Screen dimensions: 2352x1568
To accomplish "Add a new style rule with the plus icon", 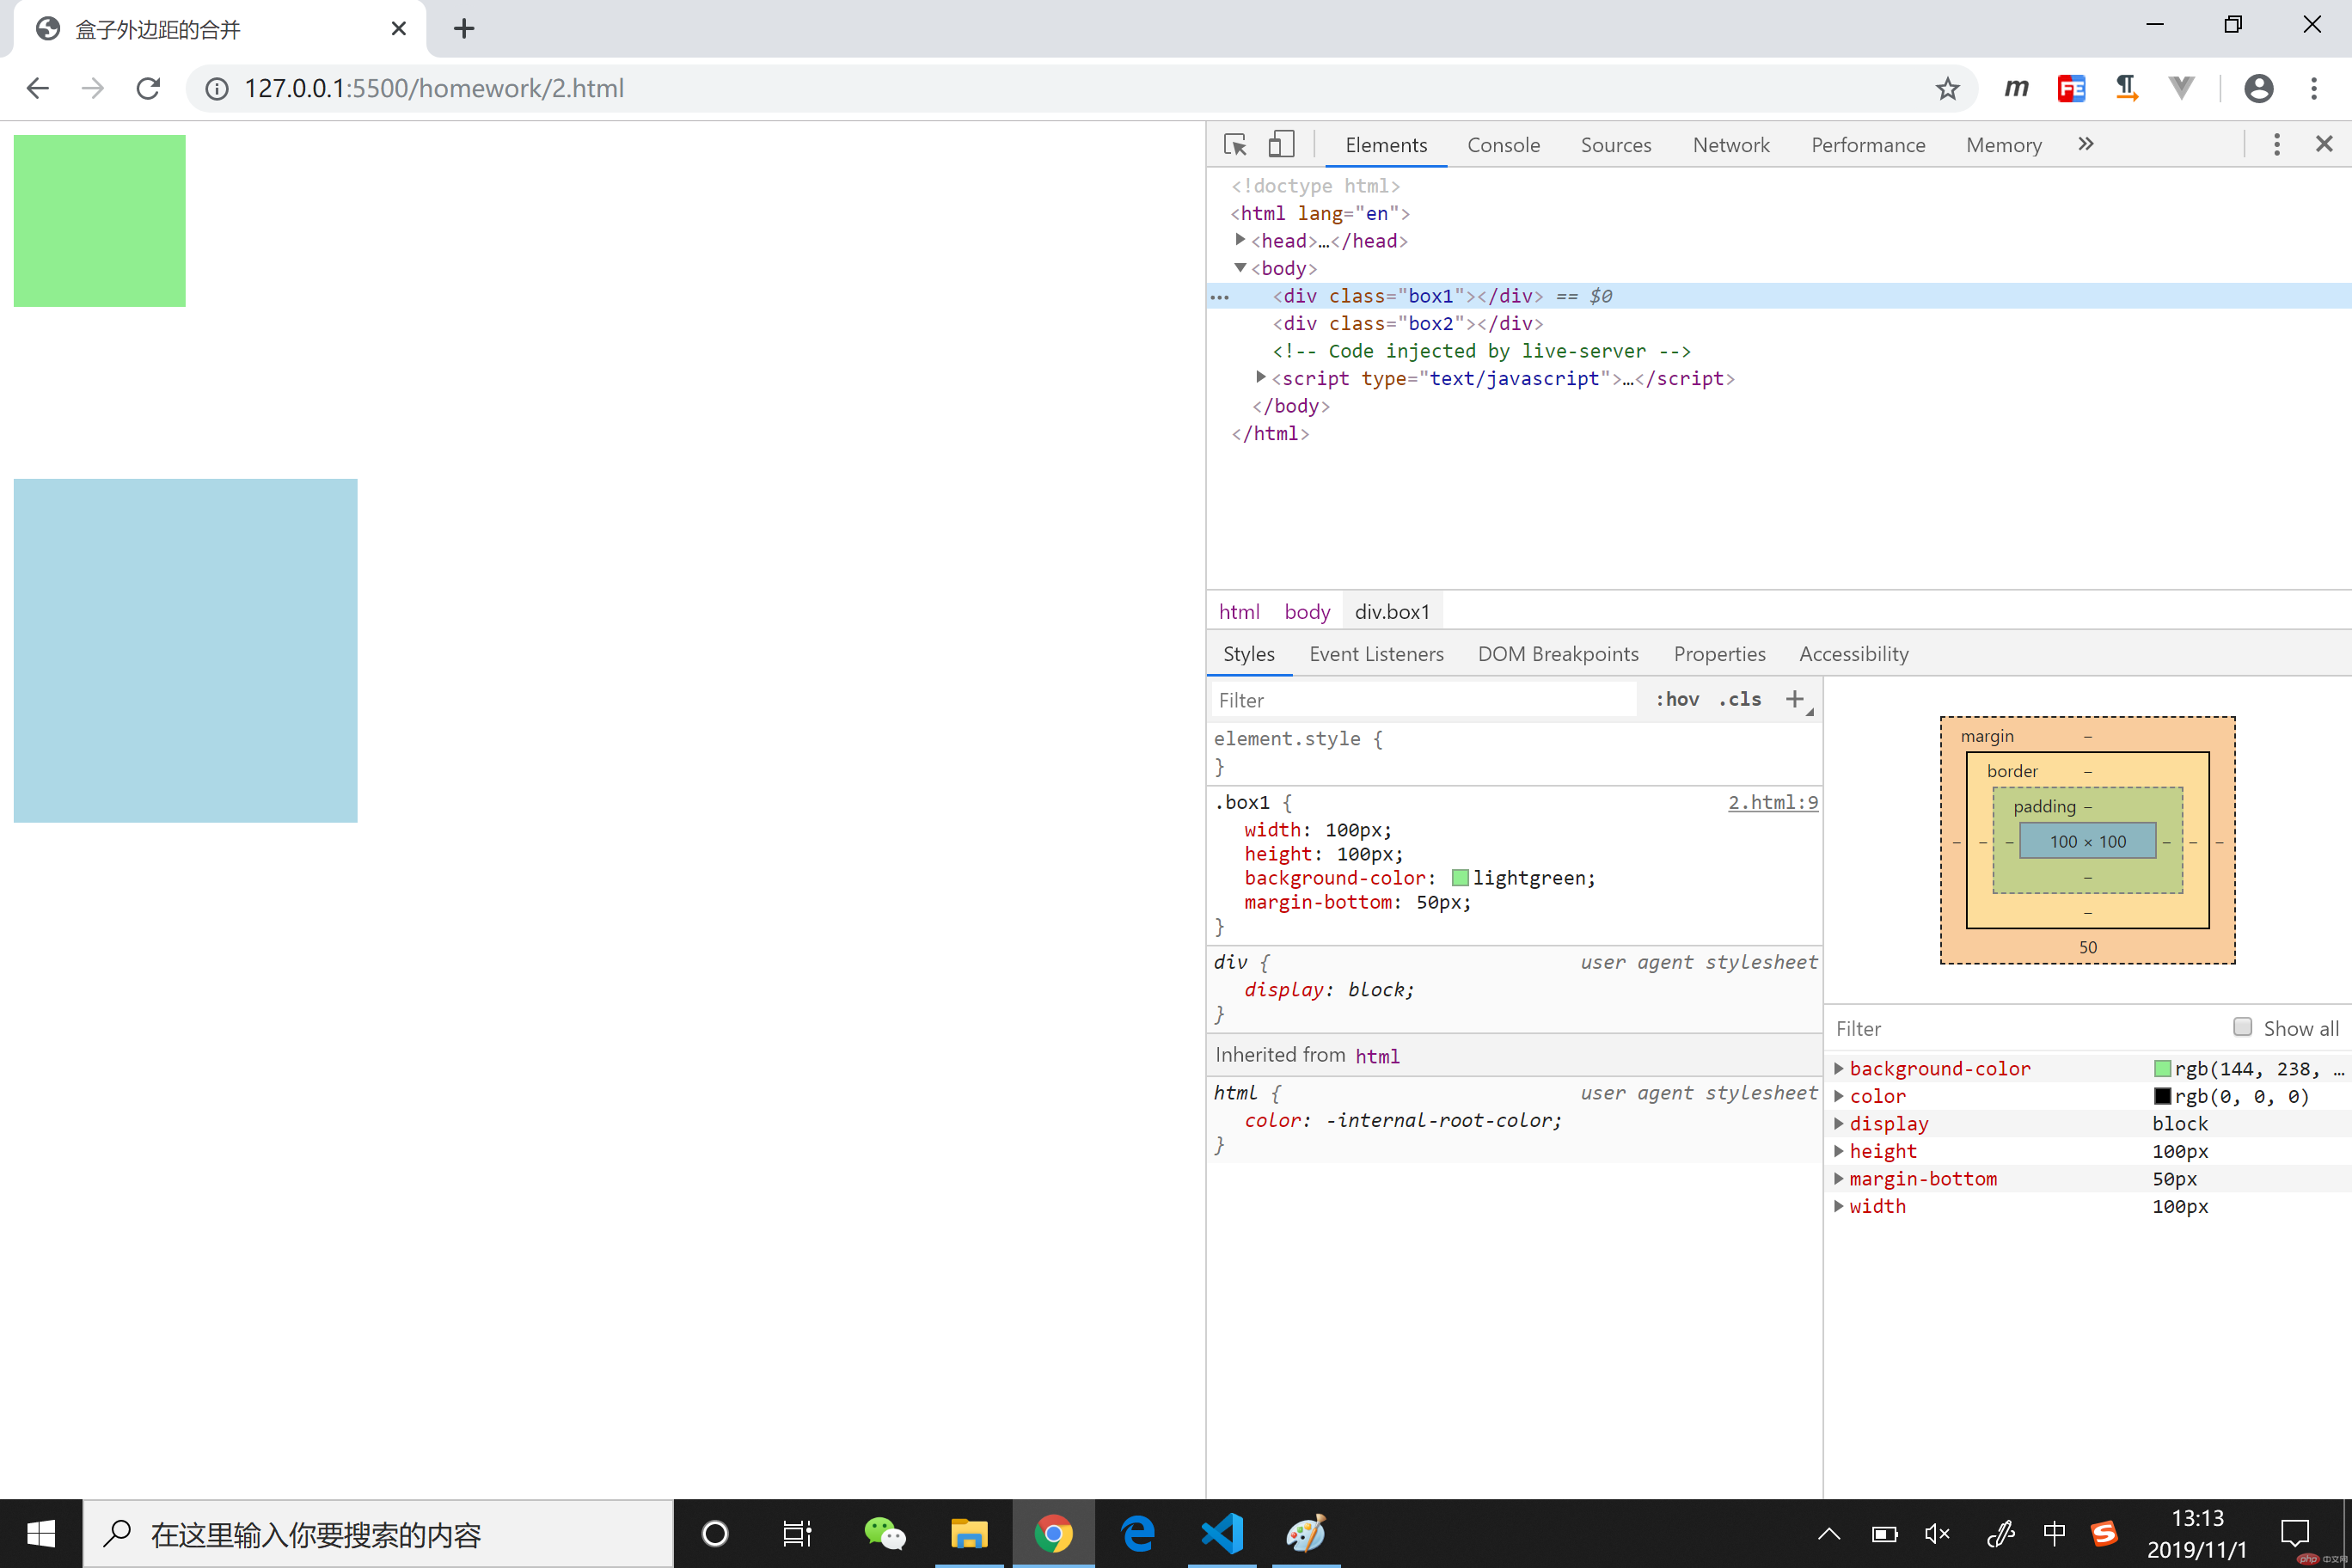I will click(x=1795, y=699).
